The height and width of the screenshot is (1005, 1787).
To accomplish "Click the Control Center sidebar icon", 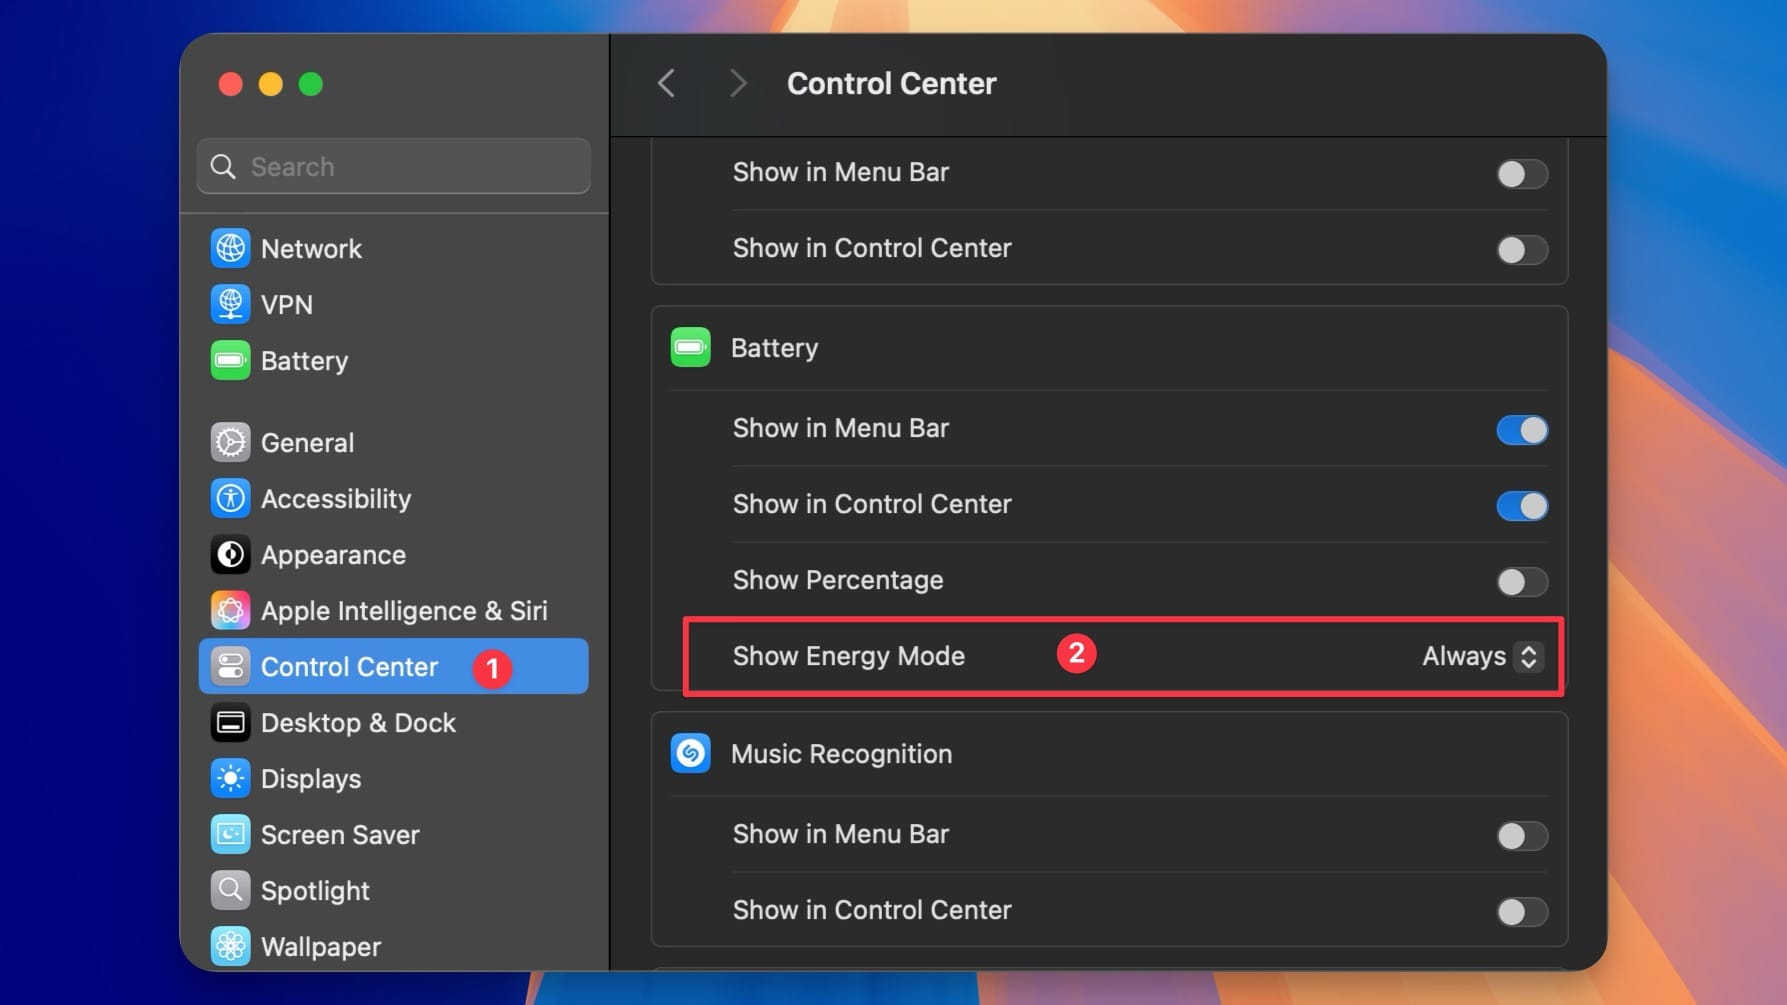I will [231, 666].
